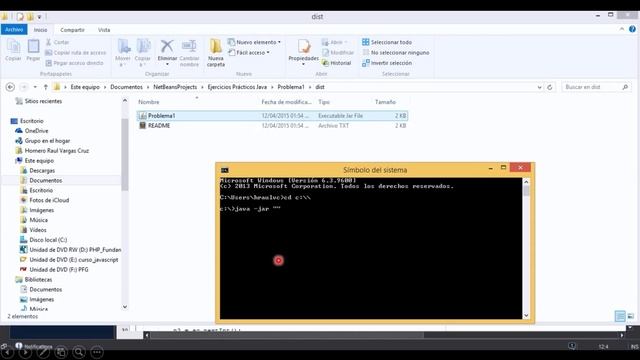
Task: Open recent locations dropdown arrow
Action: (x=35, y=87)
